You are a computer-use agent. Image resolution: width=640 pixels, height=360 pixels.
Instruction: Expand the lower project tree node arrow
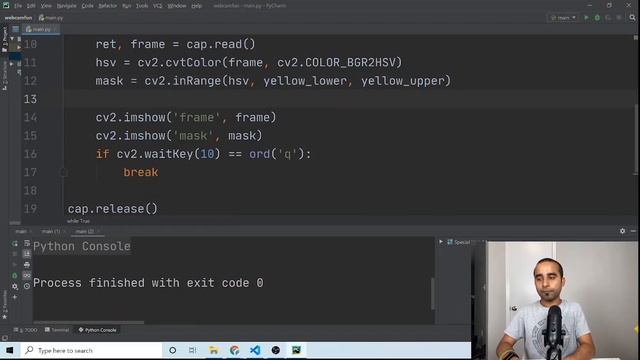(x=12, y=64)
